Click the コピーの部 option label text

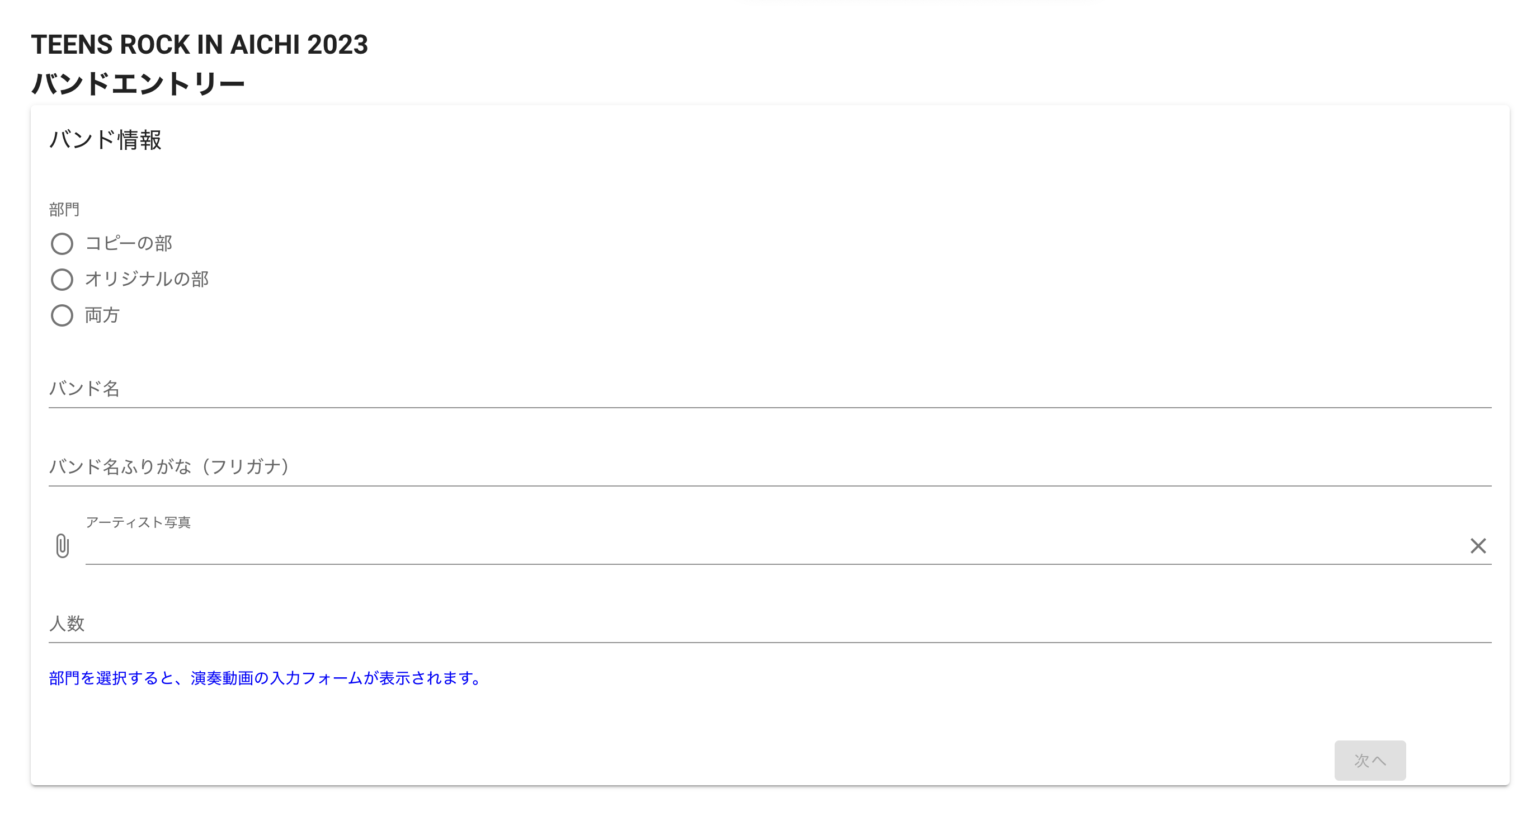click(x=129, y=244)
